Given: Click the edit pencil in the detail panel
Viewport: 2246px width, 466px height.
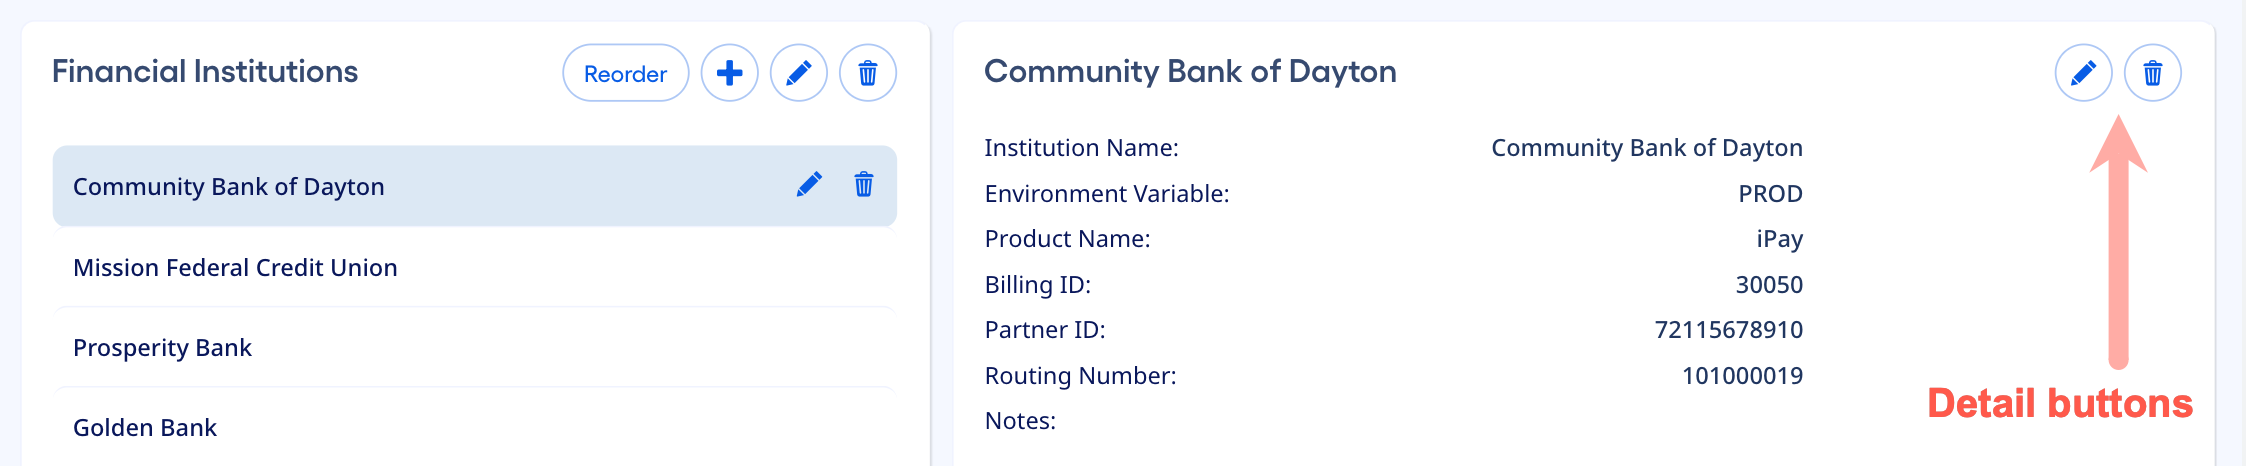Looking at the screenshot, I should click(2083, 73).
